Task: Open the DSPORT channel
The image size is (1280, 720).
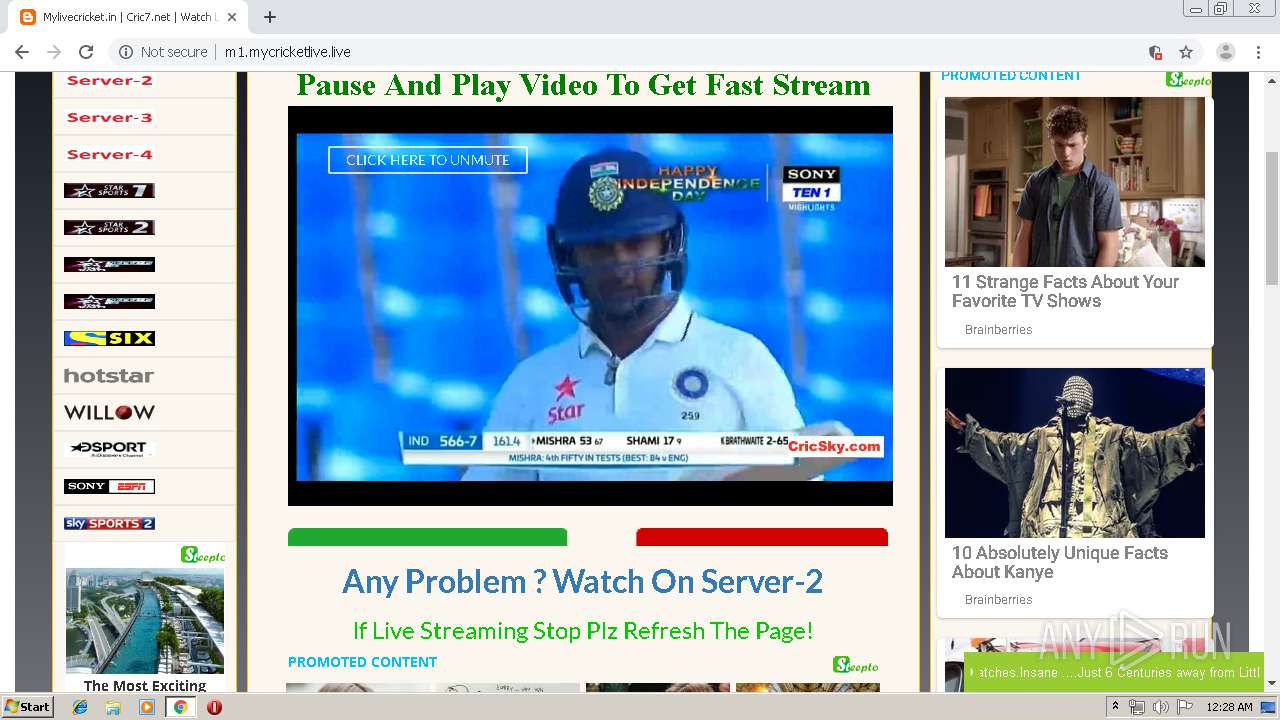Action: pyautogui.click(x=109, y=449)
